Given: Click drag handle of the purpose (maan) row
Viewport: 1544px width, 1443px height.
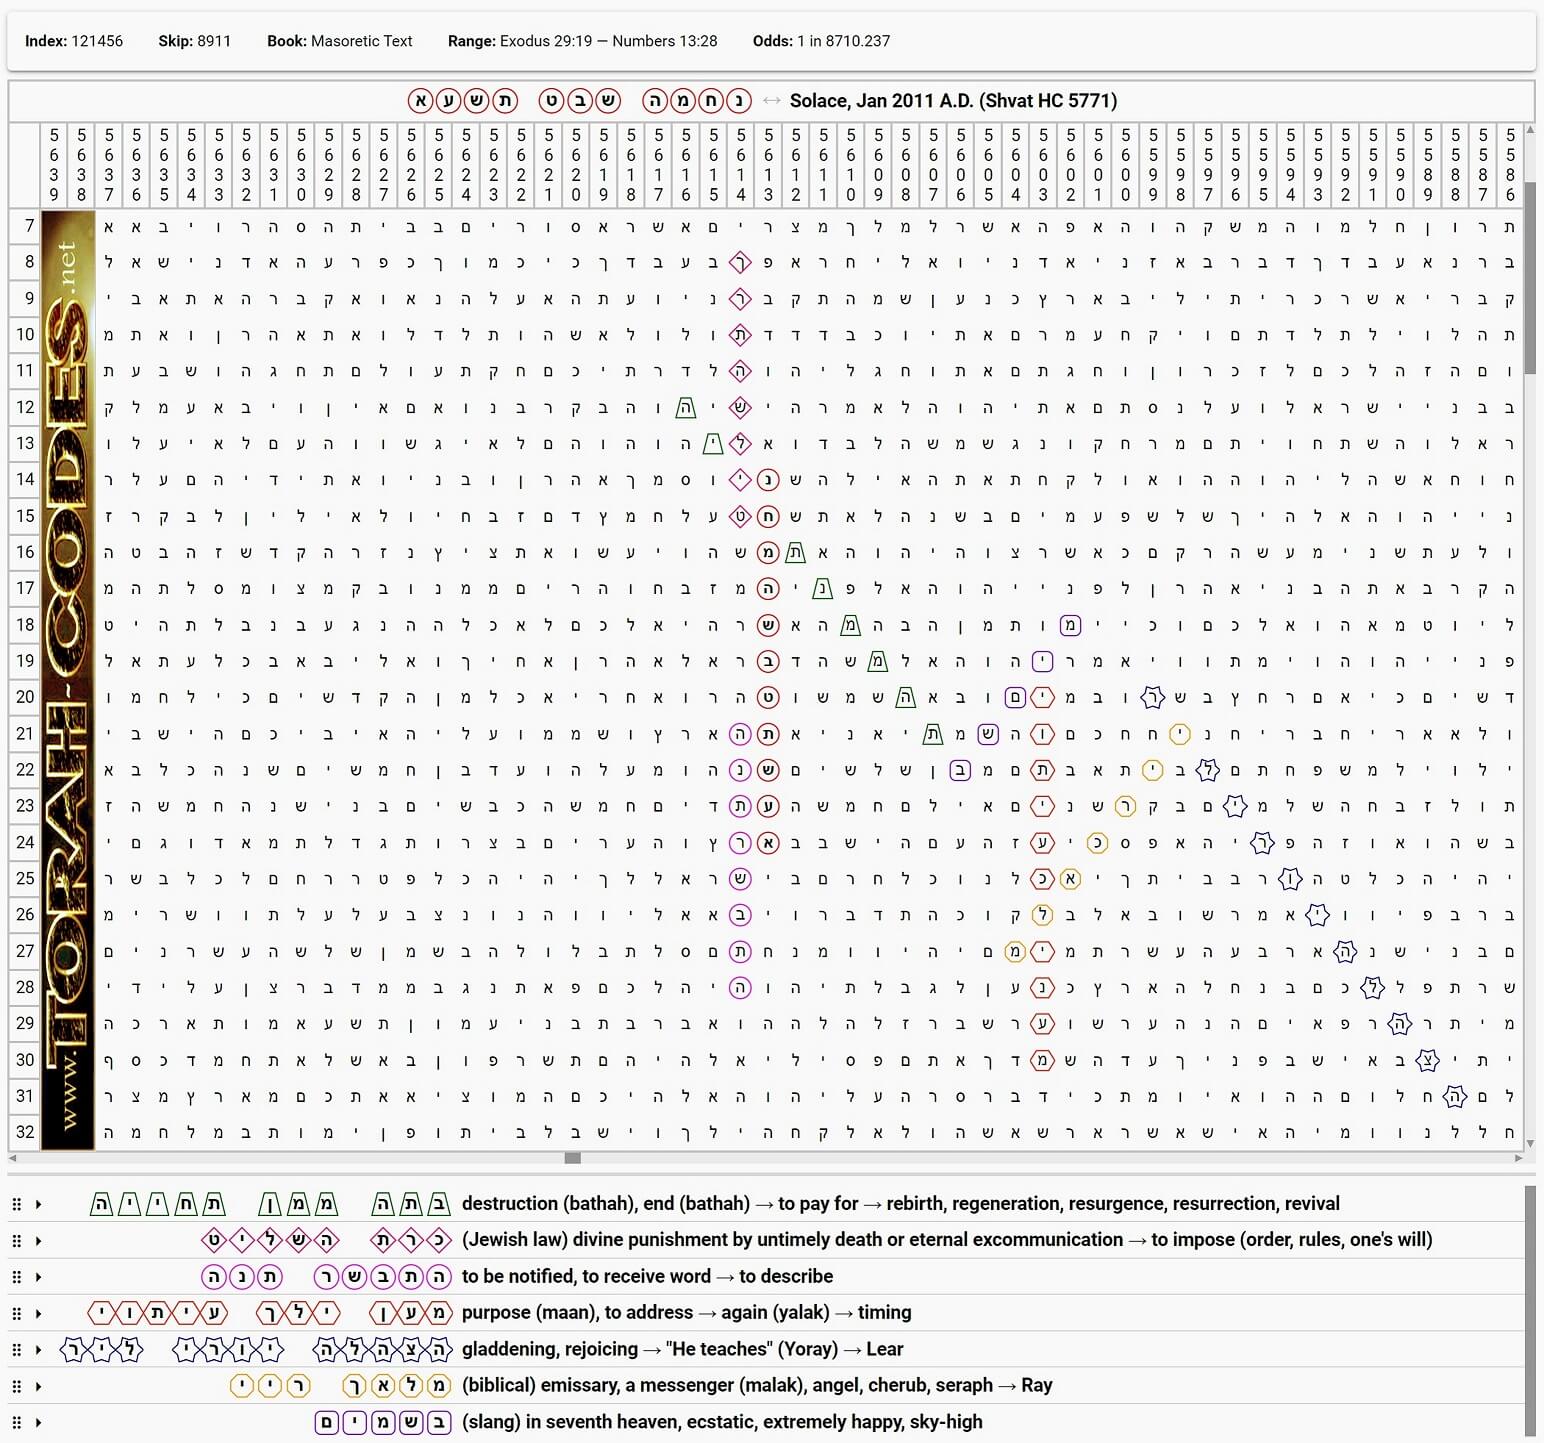Looking at the screenshot, I should (x=16, y=1313).
